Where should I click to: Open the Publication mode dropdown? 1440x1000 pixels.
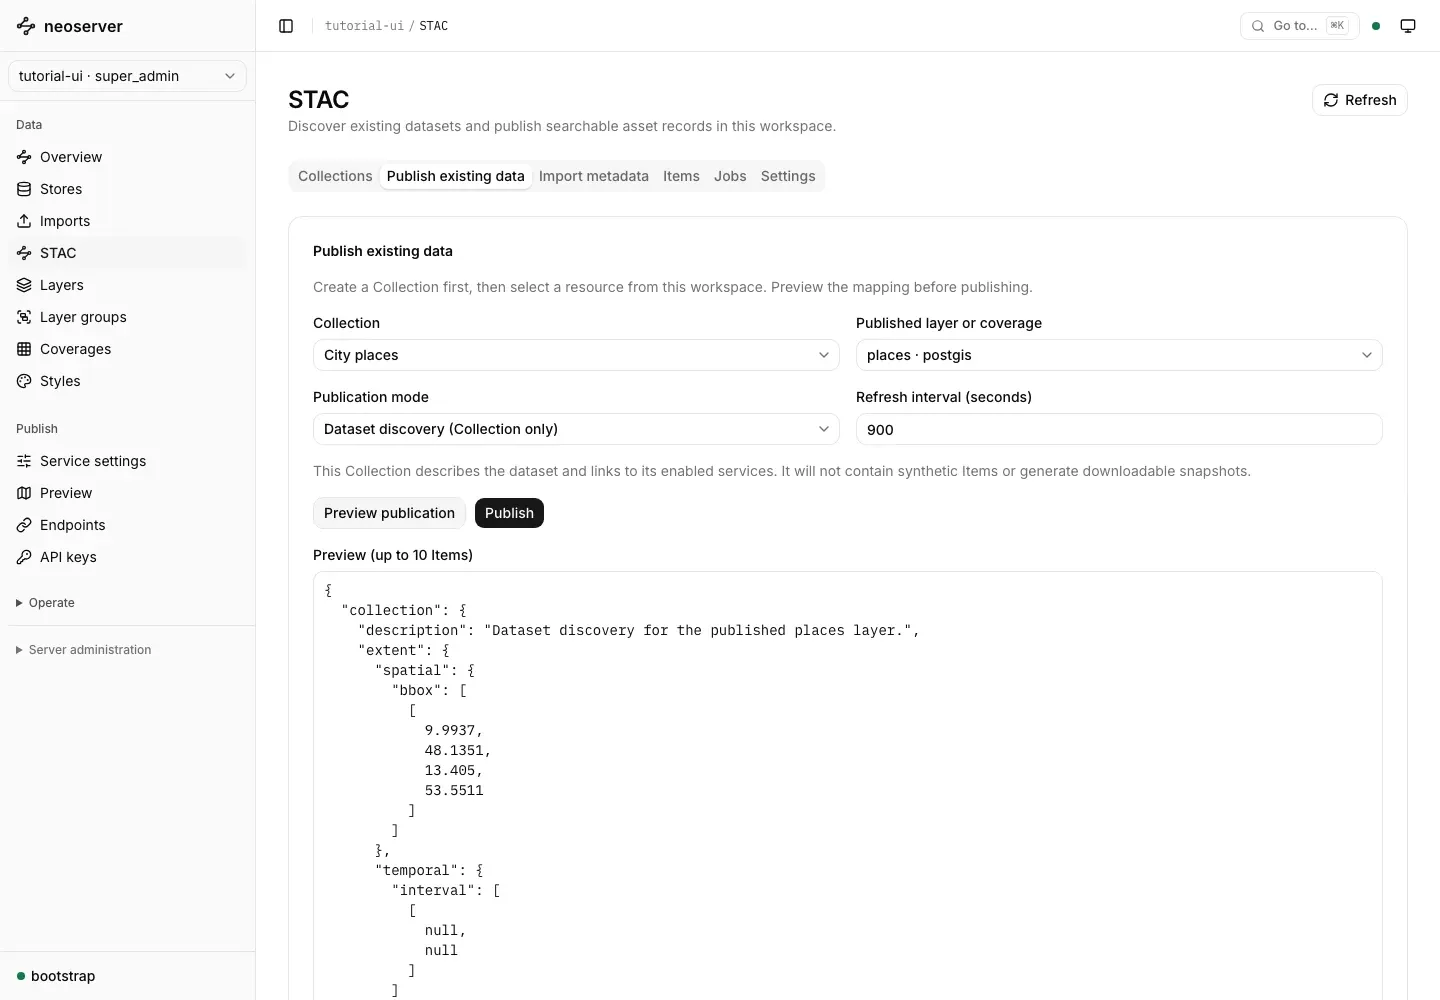576,429
